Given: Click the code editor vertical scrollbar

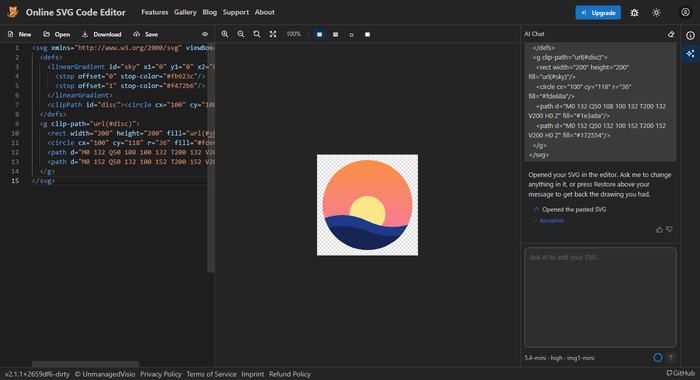Looking at the screenshot, I should 211,157.
